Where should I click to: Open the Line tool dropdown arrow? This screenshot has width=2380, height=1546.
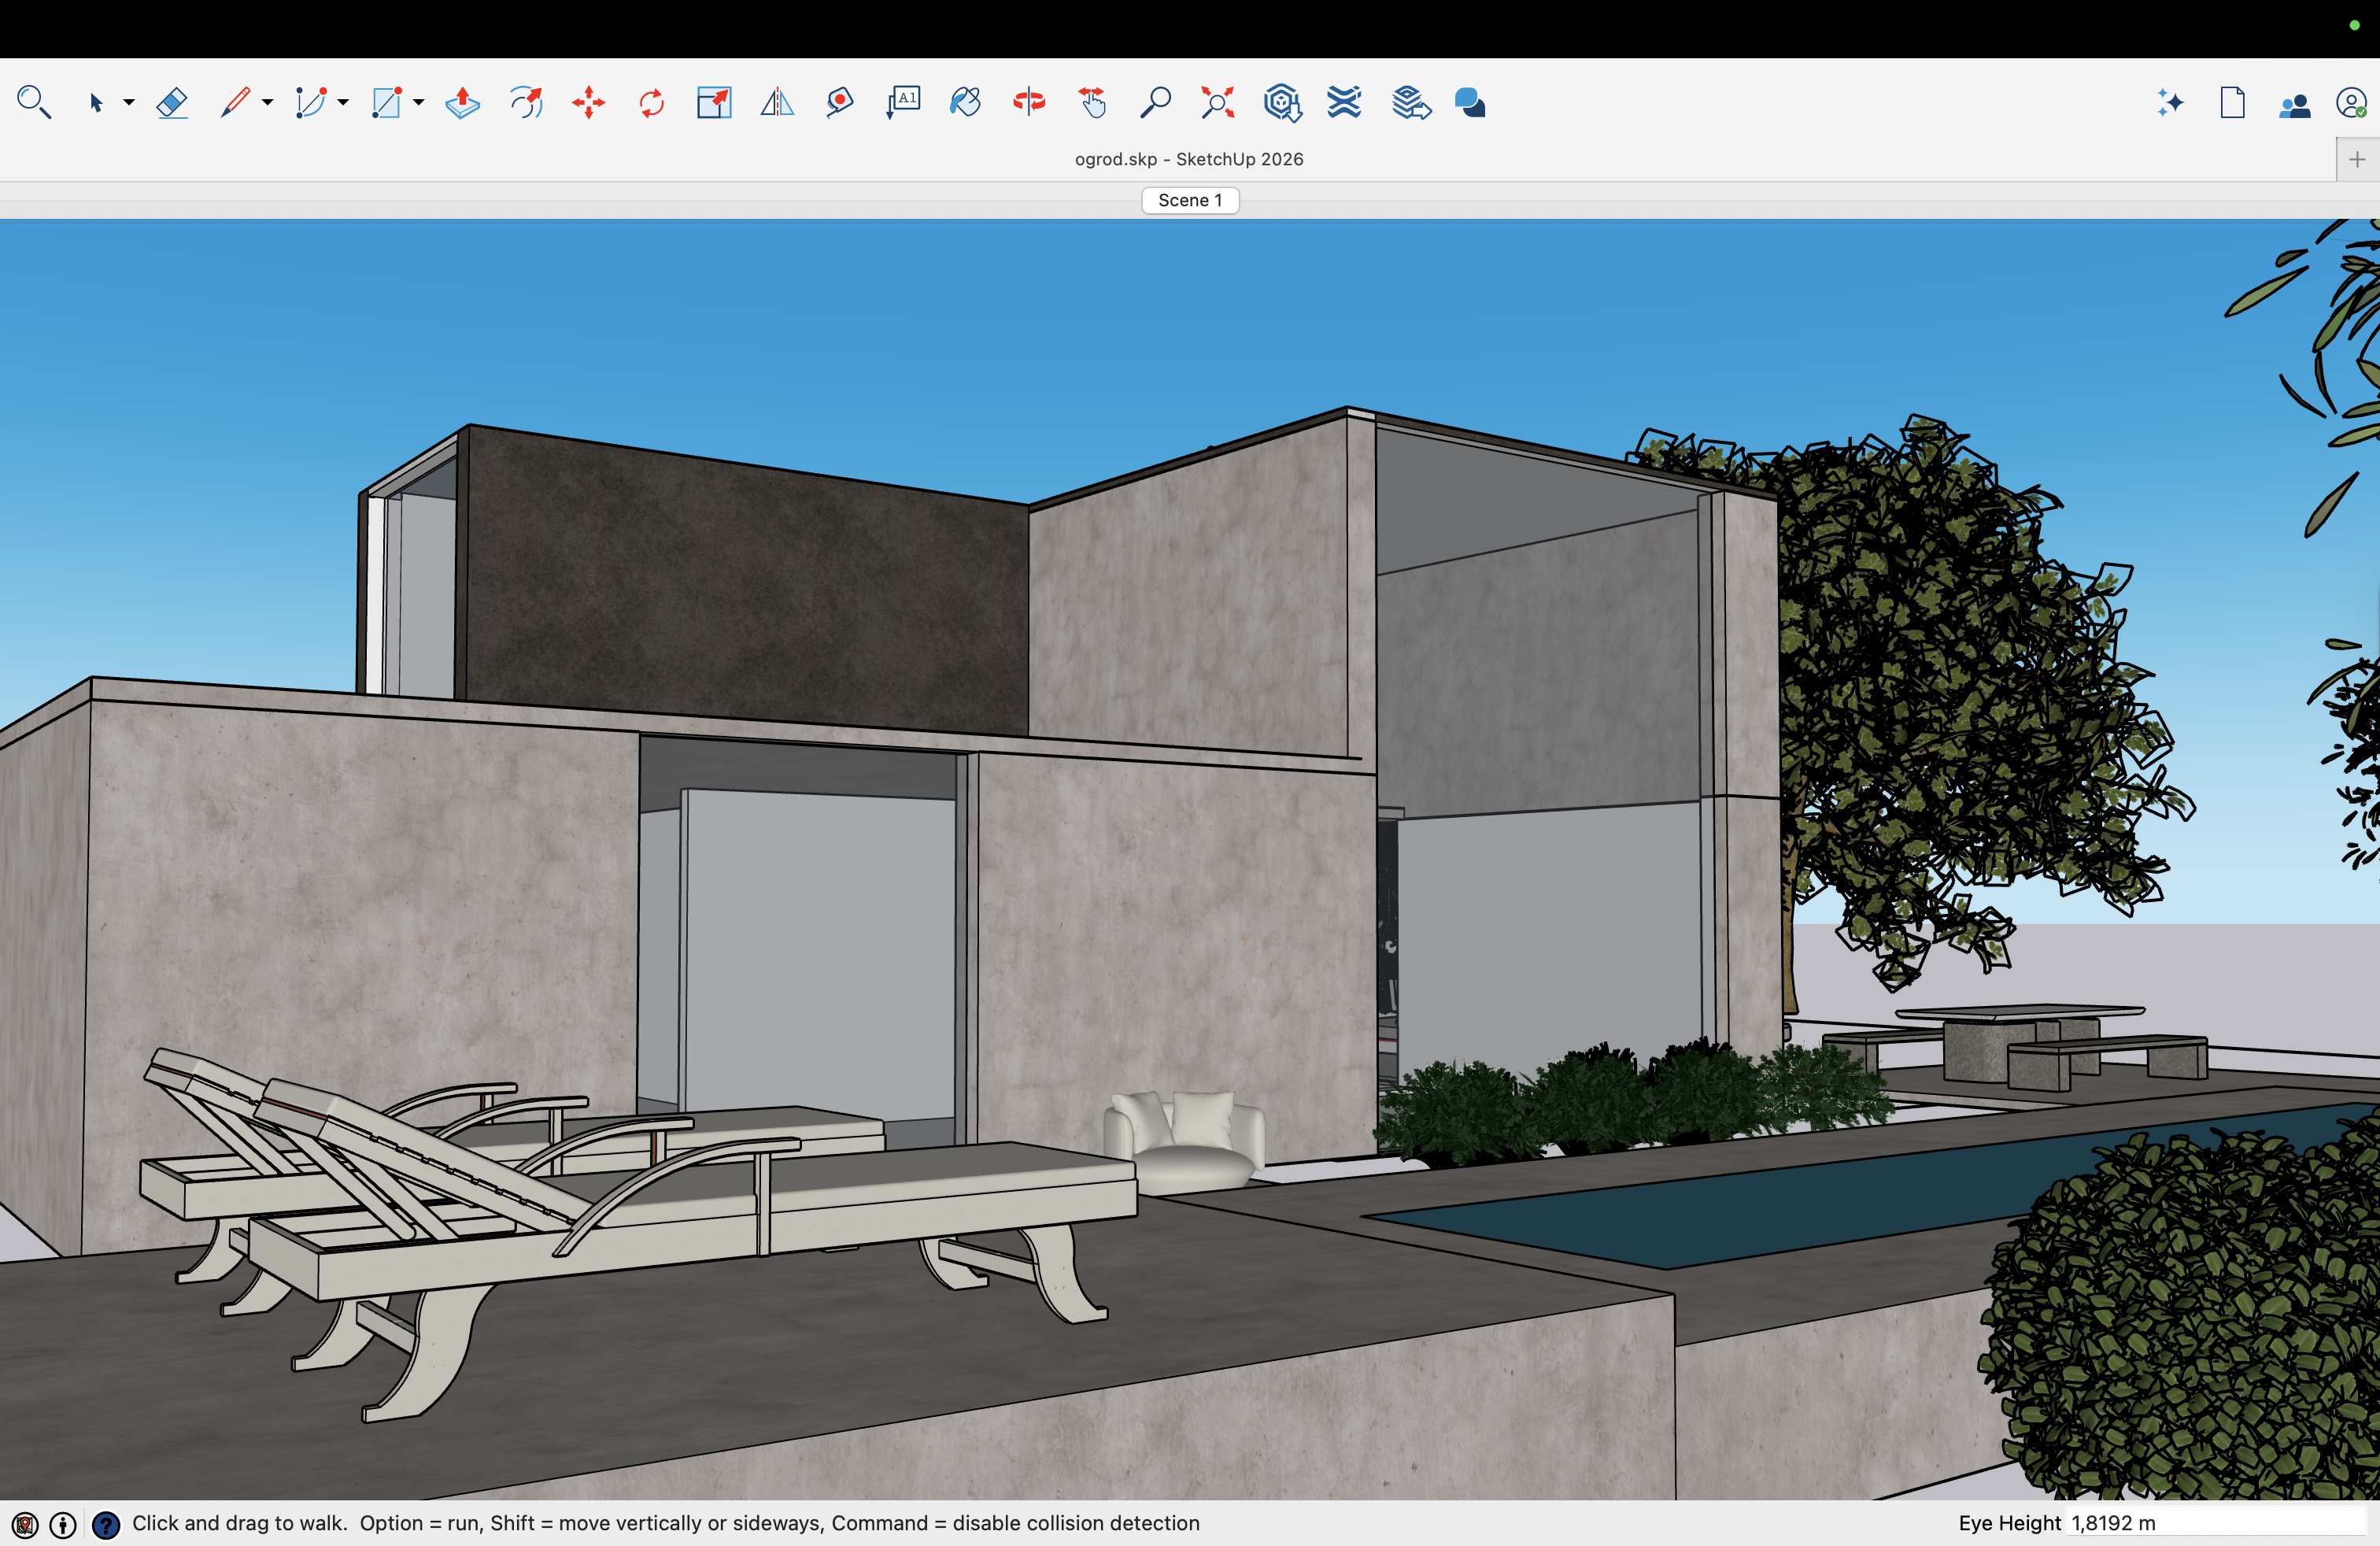267,102
